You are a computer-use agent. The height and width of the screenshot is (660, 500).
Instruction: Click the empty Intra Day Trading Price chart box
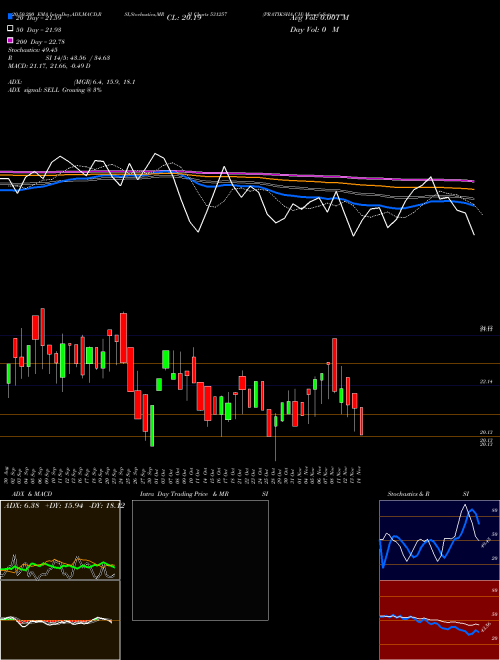click(x=200, y=560)
